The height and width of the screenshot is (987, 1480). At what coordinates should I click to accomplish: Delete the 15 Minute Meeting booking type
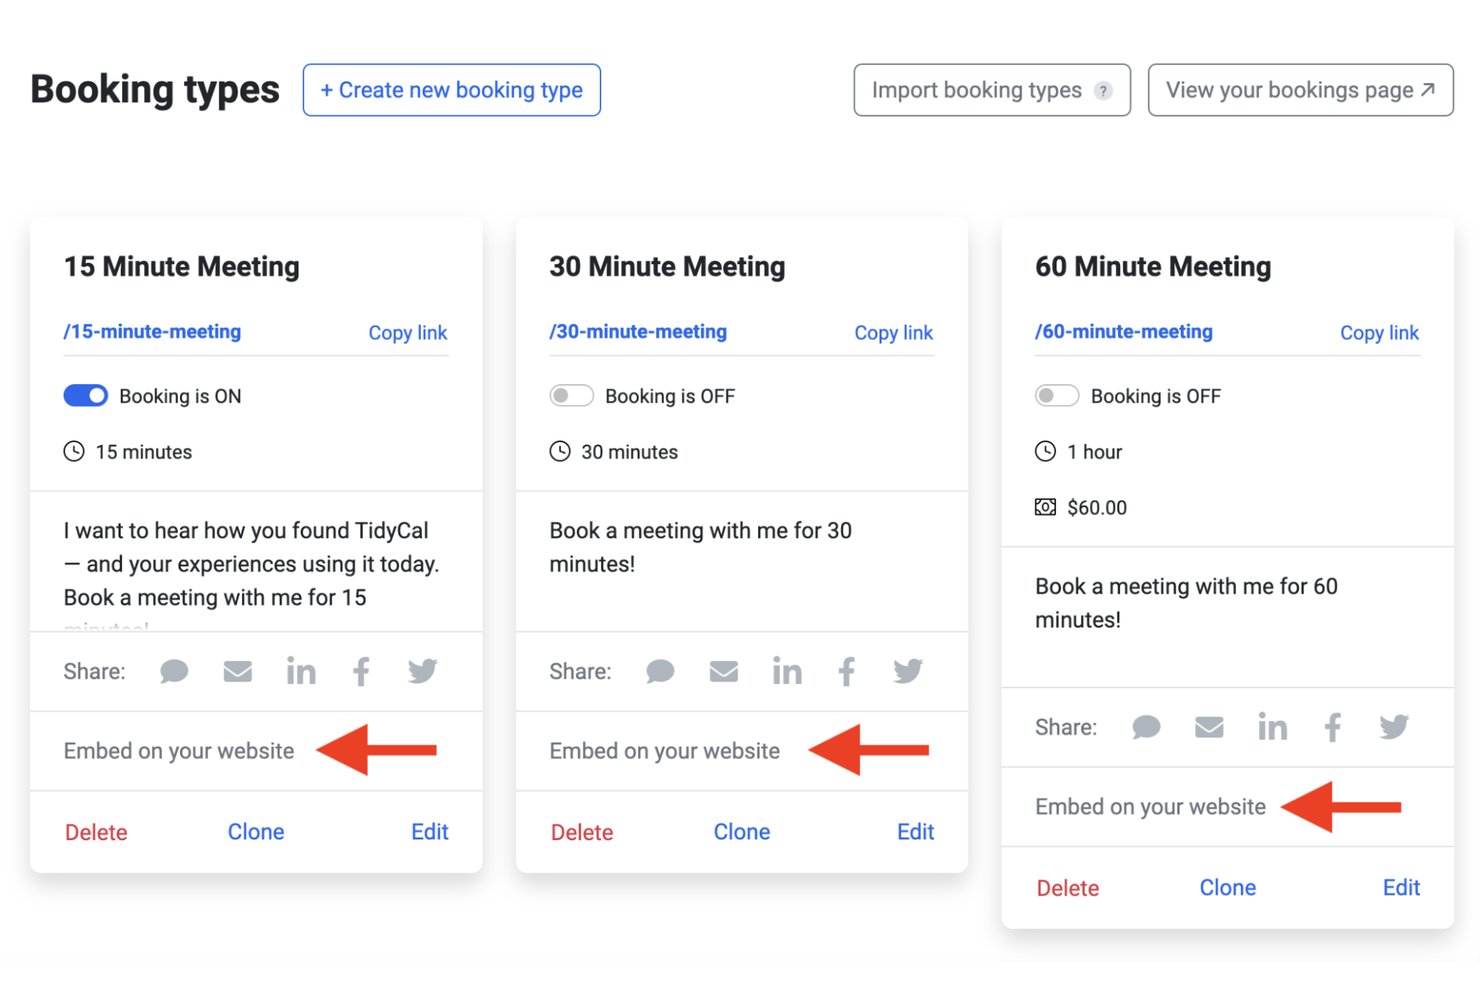click(96, 832)
